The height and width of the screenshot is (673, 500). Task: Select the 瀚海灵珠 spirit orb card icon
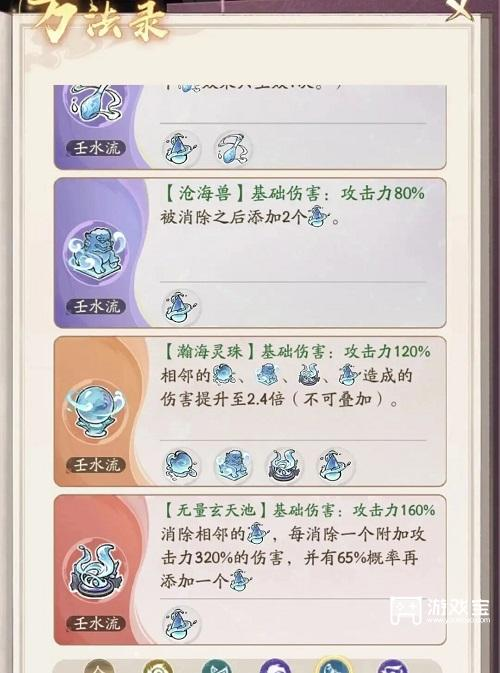95,410
